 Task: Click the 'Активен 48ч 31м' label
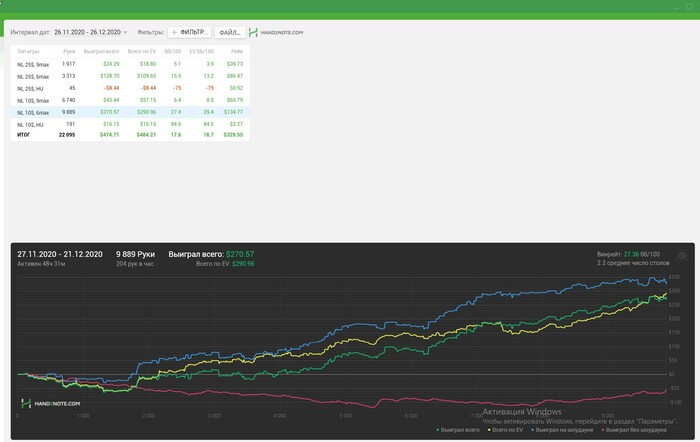pos(41,264)
